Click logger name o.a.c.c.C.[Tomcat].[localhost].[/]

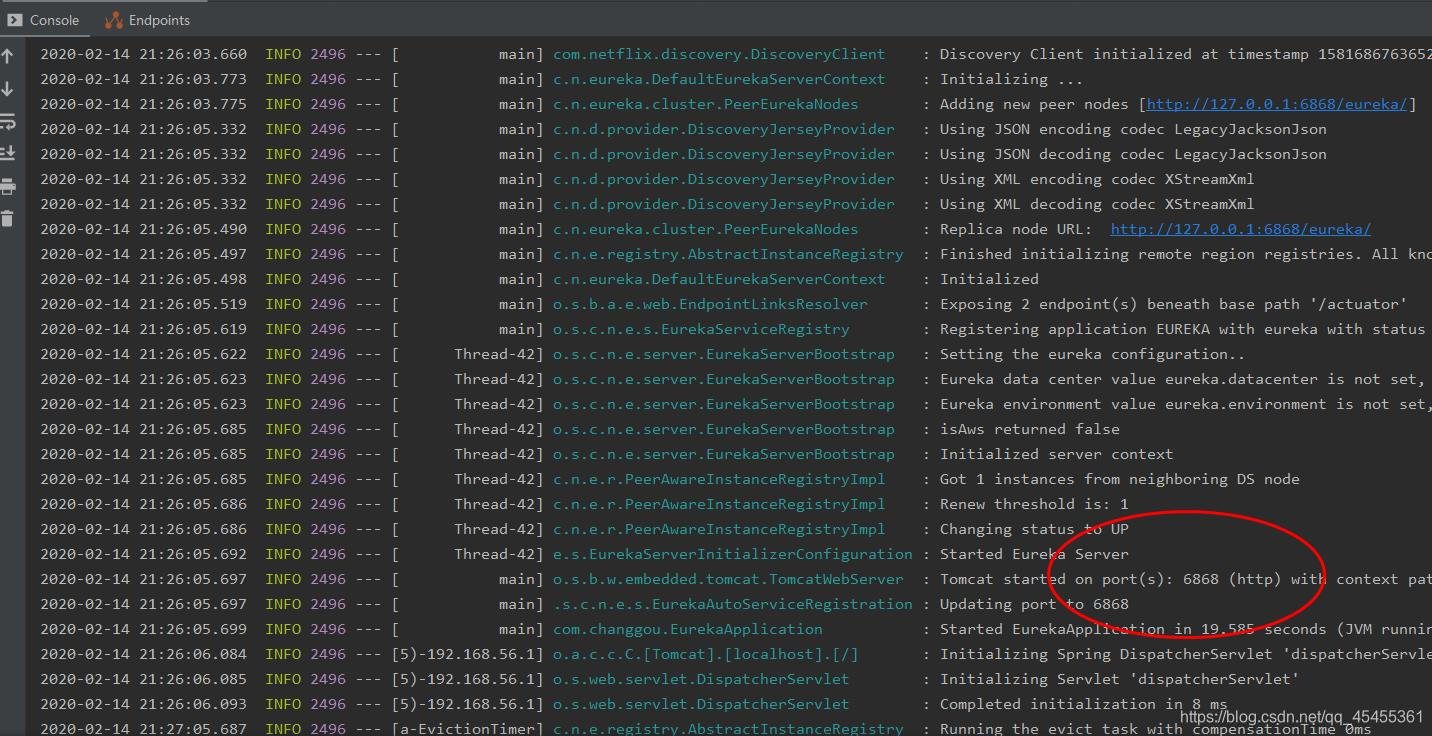point(706,654)
